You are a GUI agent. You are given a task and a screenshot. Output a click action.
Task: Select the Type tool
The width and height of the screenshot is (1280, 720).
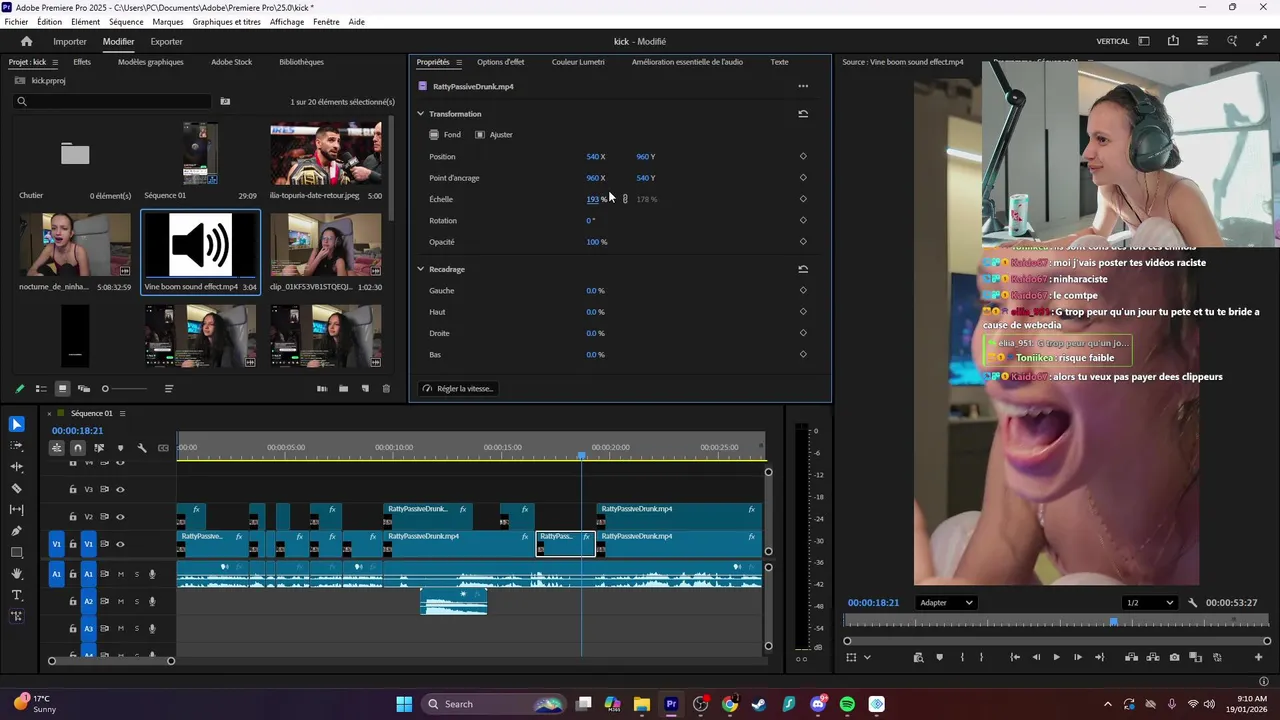pos(17,595)
